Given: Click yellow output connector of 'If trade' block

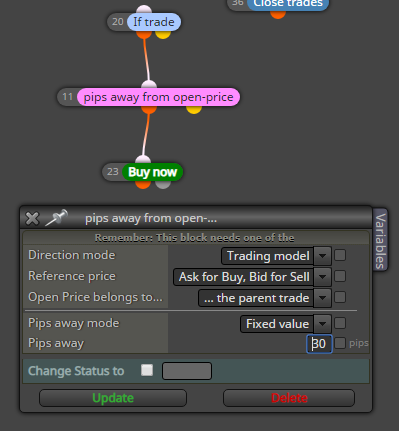Looking at the screenshot, I should click(x=163, y=34).
